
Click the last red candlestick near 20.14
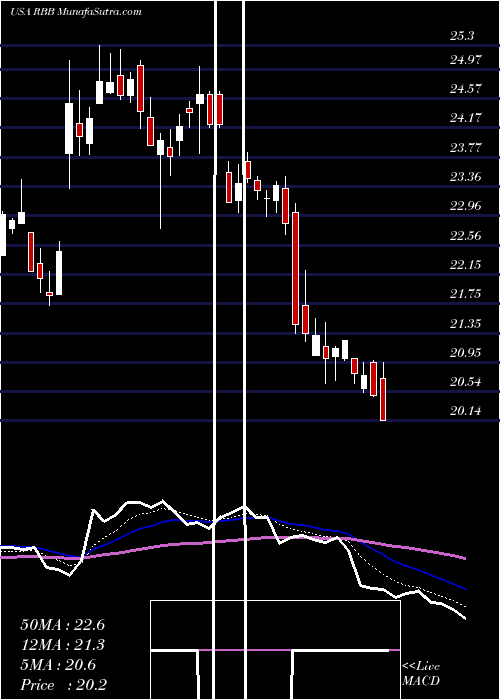coord(383,399)
